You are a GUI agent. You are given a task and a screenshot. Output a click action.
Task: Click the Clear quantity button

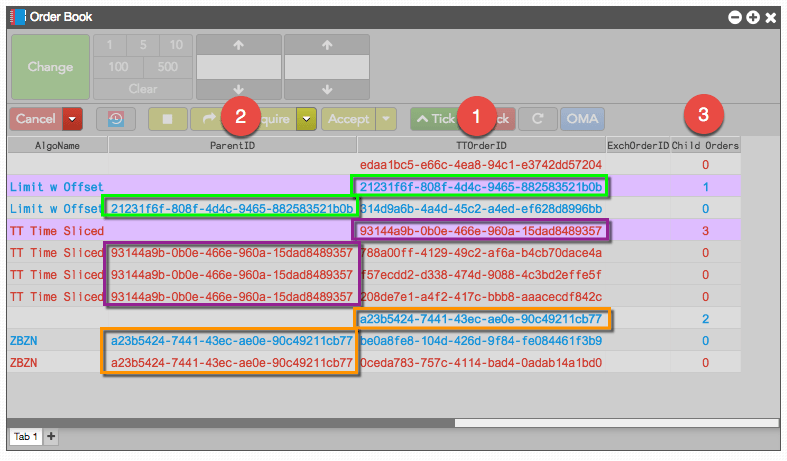143,89
